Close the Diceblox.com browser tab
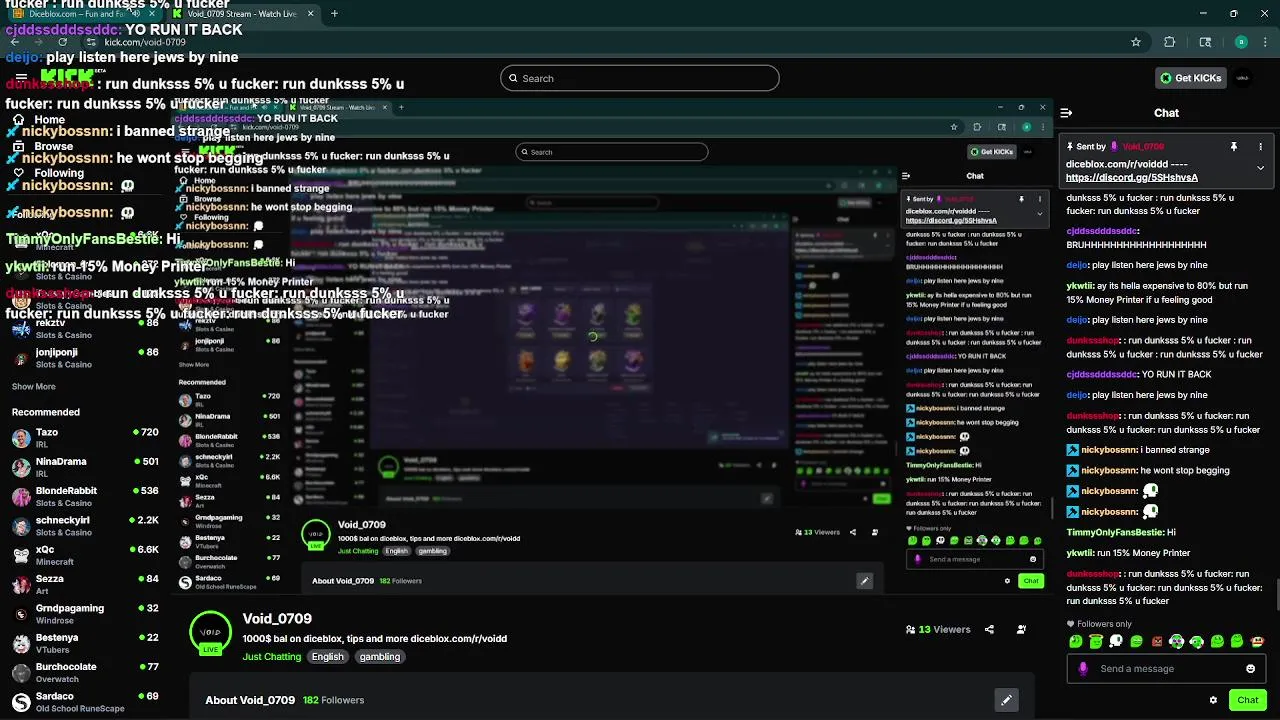1280x720 pixels. (x=152, y=14)
